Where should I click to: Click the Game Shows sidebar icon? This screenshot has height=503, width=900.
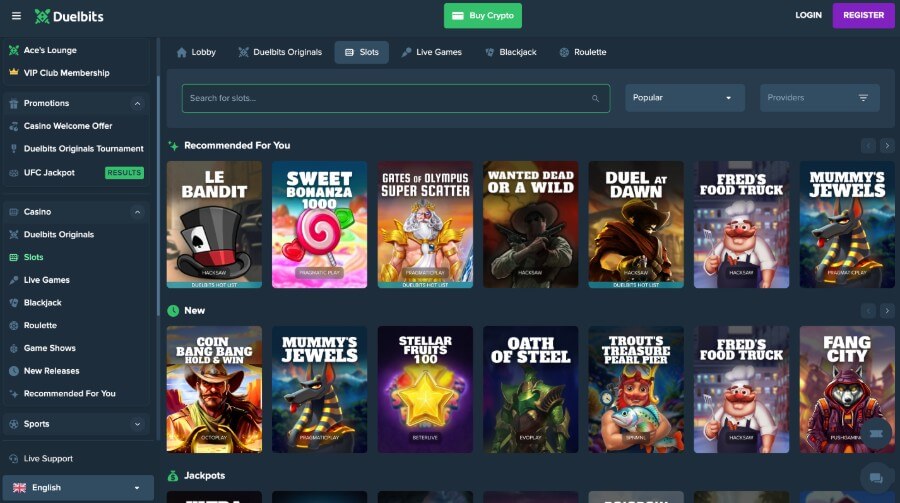tap(14, 348)
